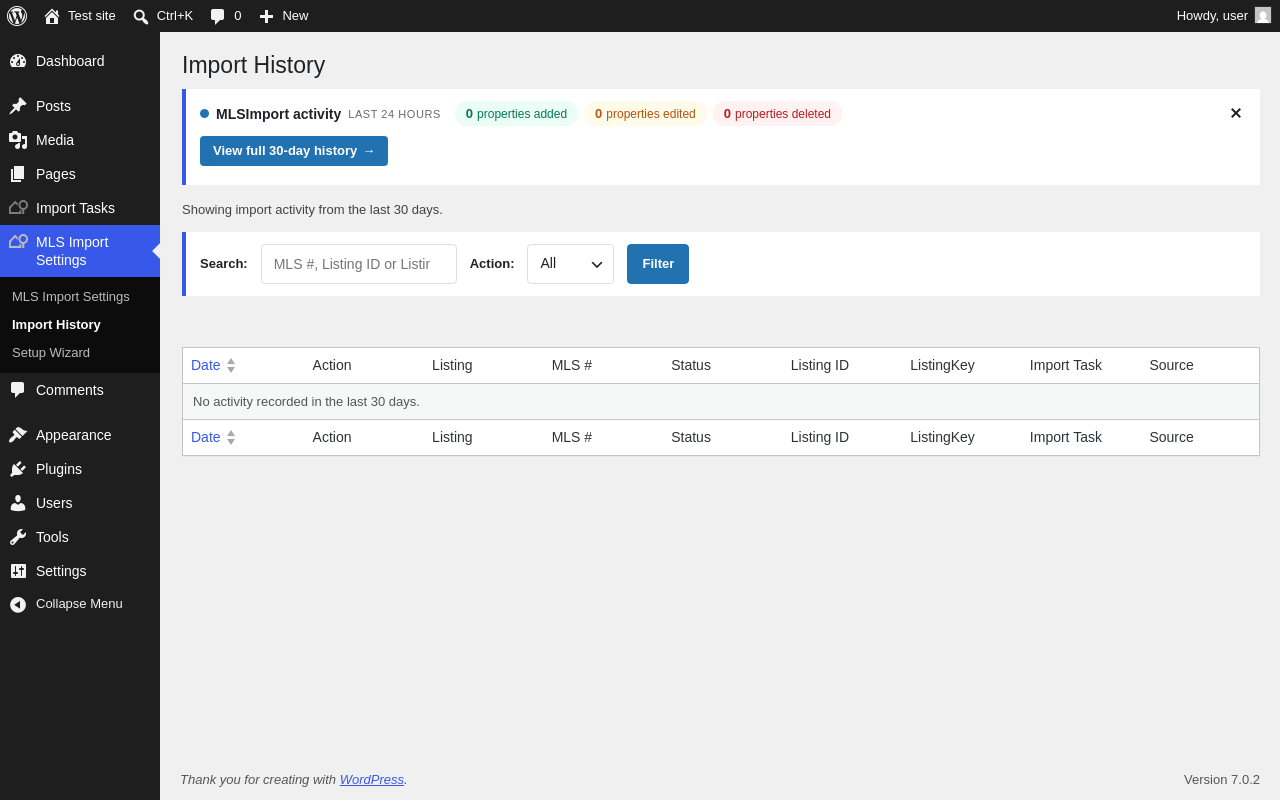Open the comments bubble icon in admin bar

217,16
